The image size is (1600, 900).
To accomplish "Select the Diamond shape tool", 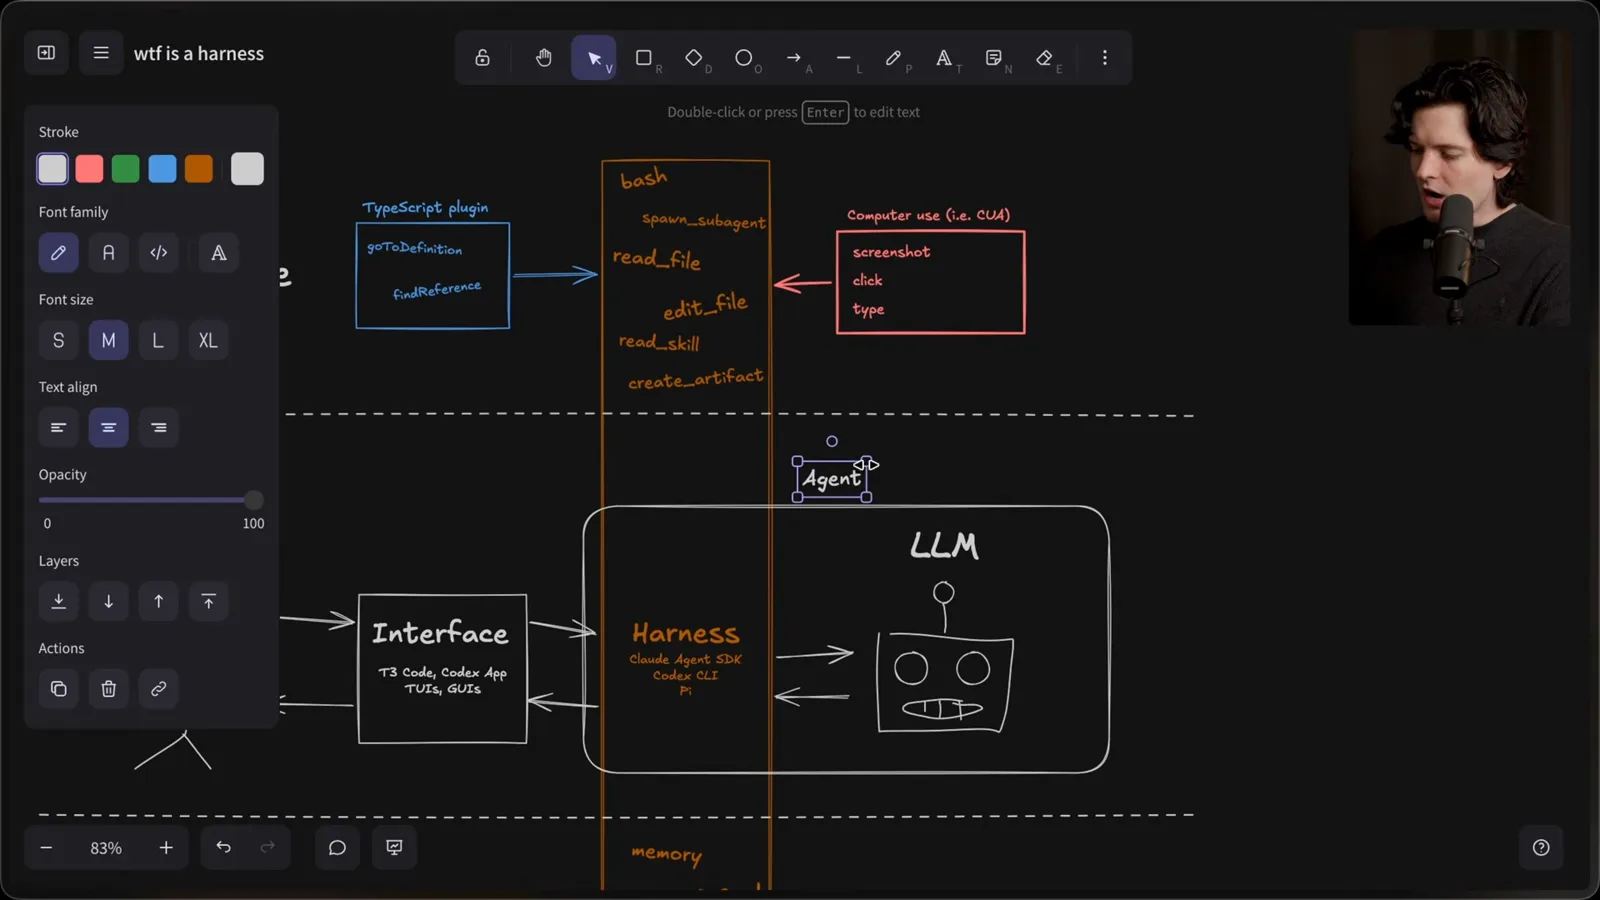I will 694,58.
